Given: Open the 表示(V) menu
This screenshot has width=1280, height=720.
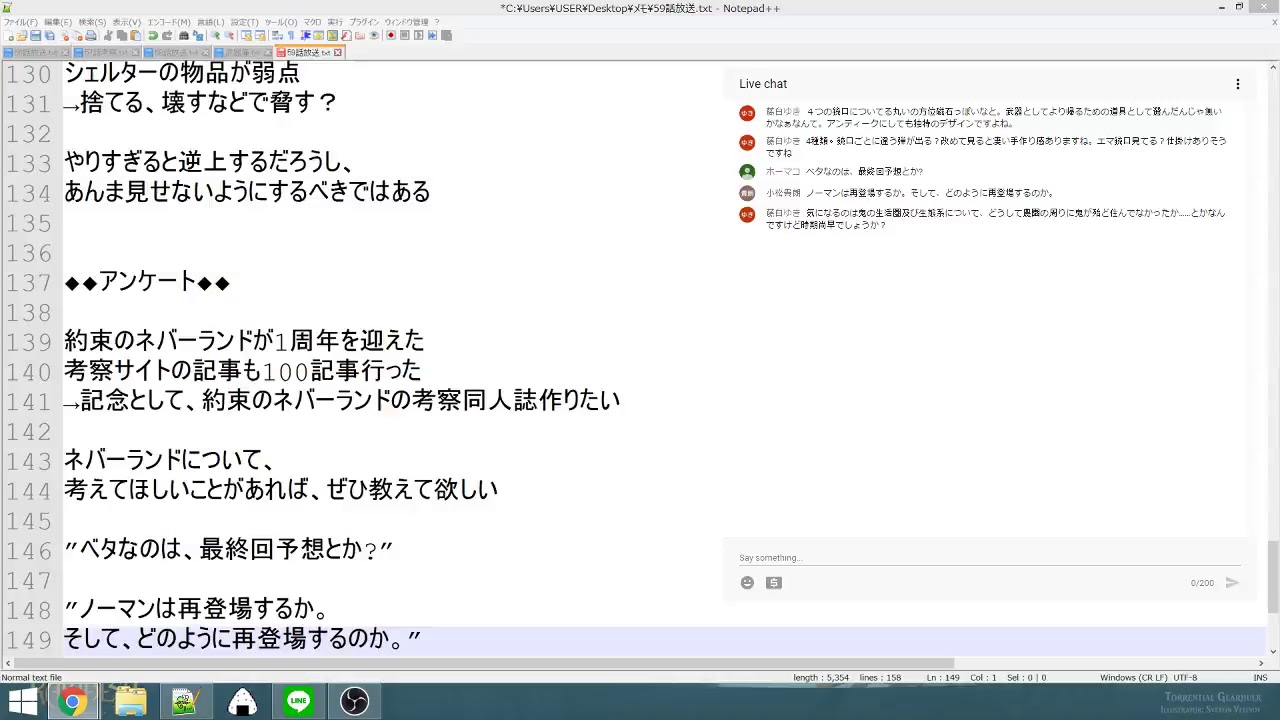Looking at the screenshot, I should (x=127, y=22).
